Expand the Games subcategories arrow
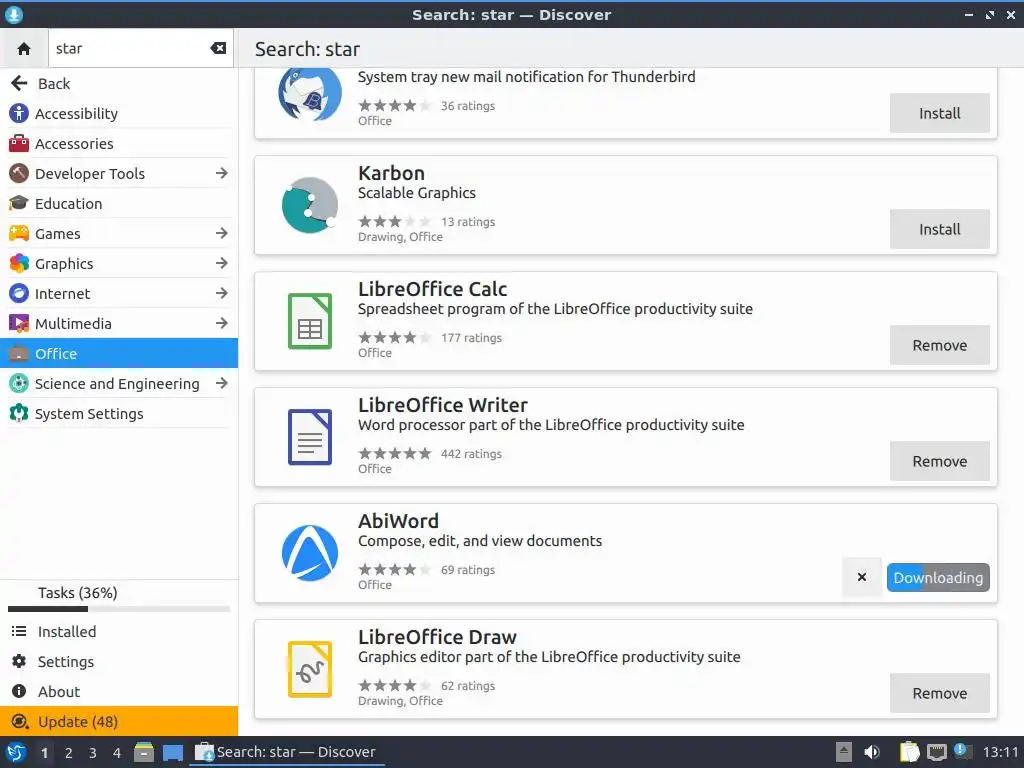1024x768 pixels. (x=221, y=233)
